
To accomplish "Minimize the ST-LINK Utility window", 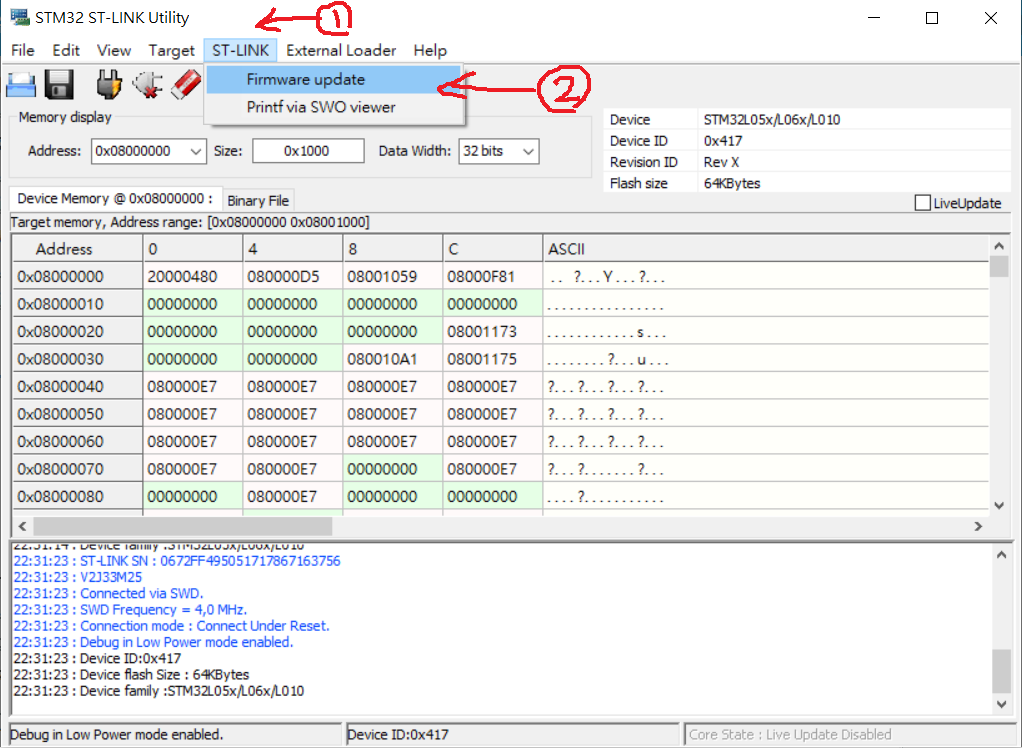I will click(874, 18).
